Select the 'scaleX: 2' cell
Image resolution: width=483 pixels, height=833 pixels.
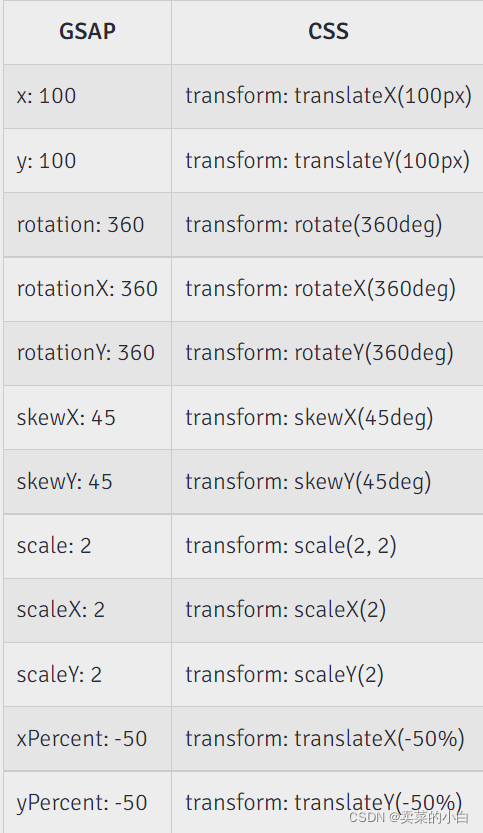point(87,610)
